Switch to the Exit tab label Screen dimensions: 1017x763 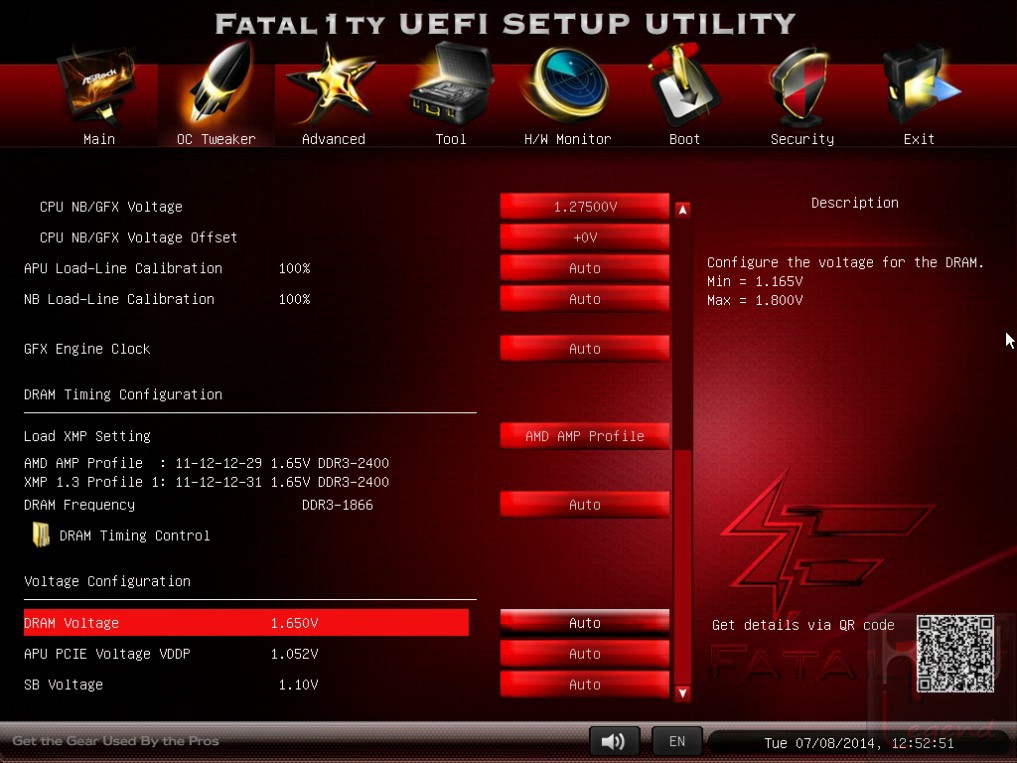click(x=919, y=139)
